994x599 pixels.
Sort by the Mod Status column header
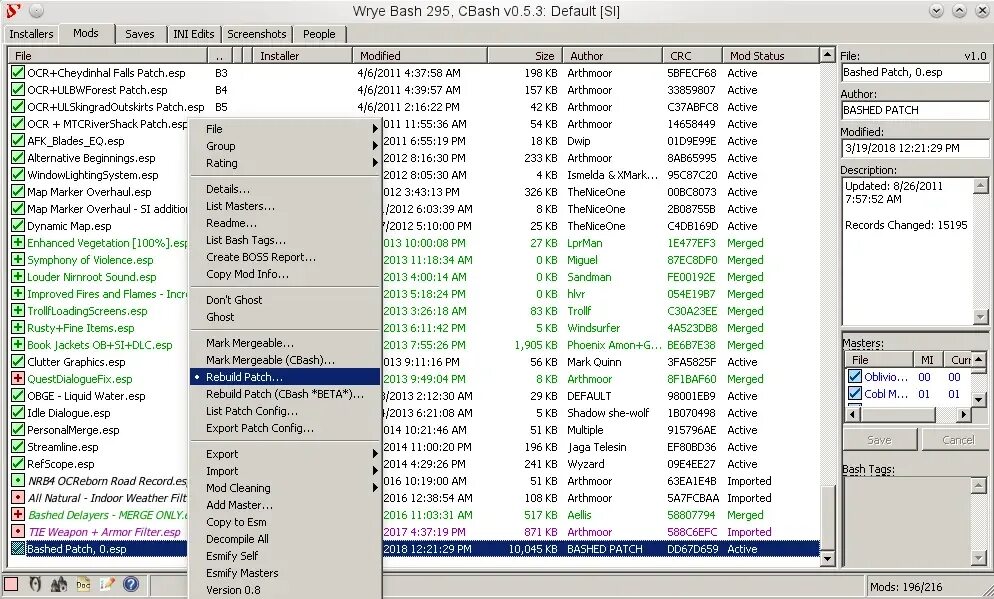coord(770,56)
